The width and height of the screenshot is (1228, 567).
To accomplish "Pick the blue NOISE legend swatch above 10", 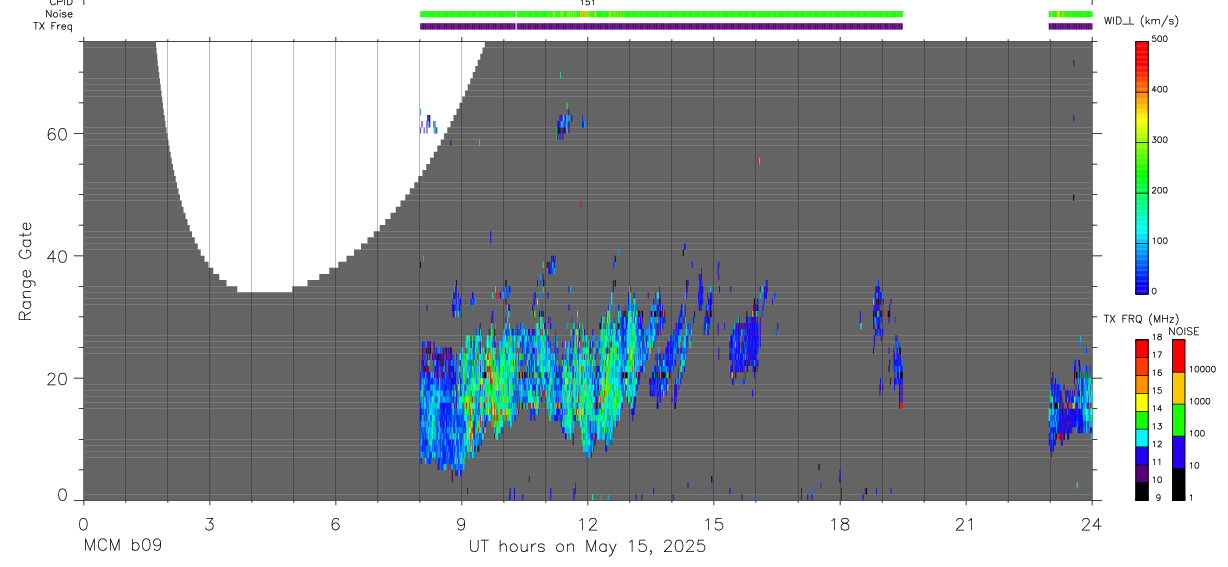I will (1178, 452).
